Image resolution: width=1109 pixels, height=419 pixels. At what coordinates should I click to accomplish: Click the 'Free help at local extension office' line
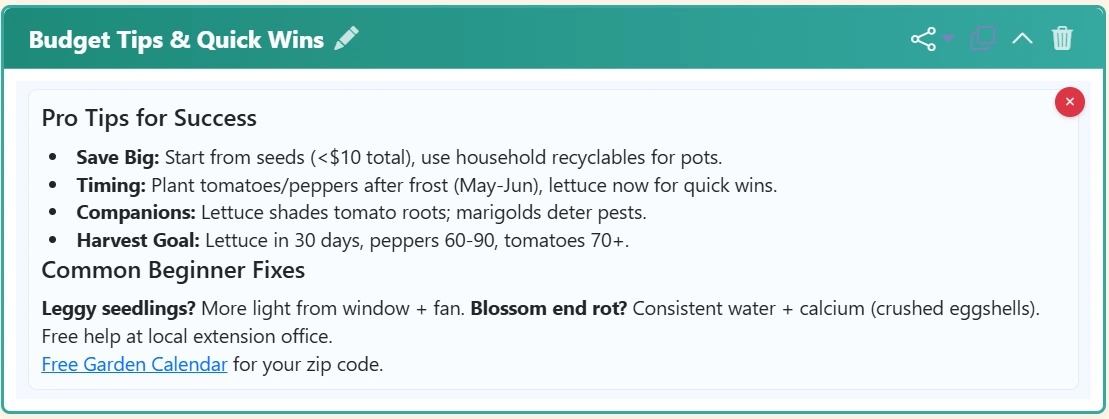click(x=187, y=336)
